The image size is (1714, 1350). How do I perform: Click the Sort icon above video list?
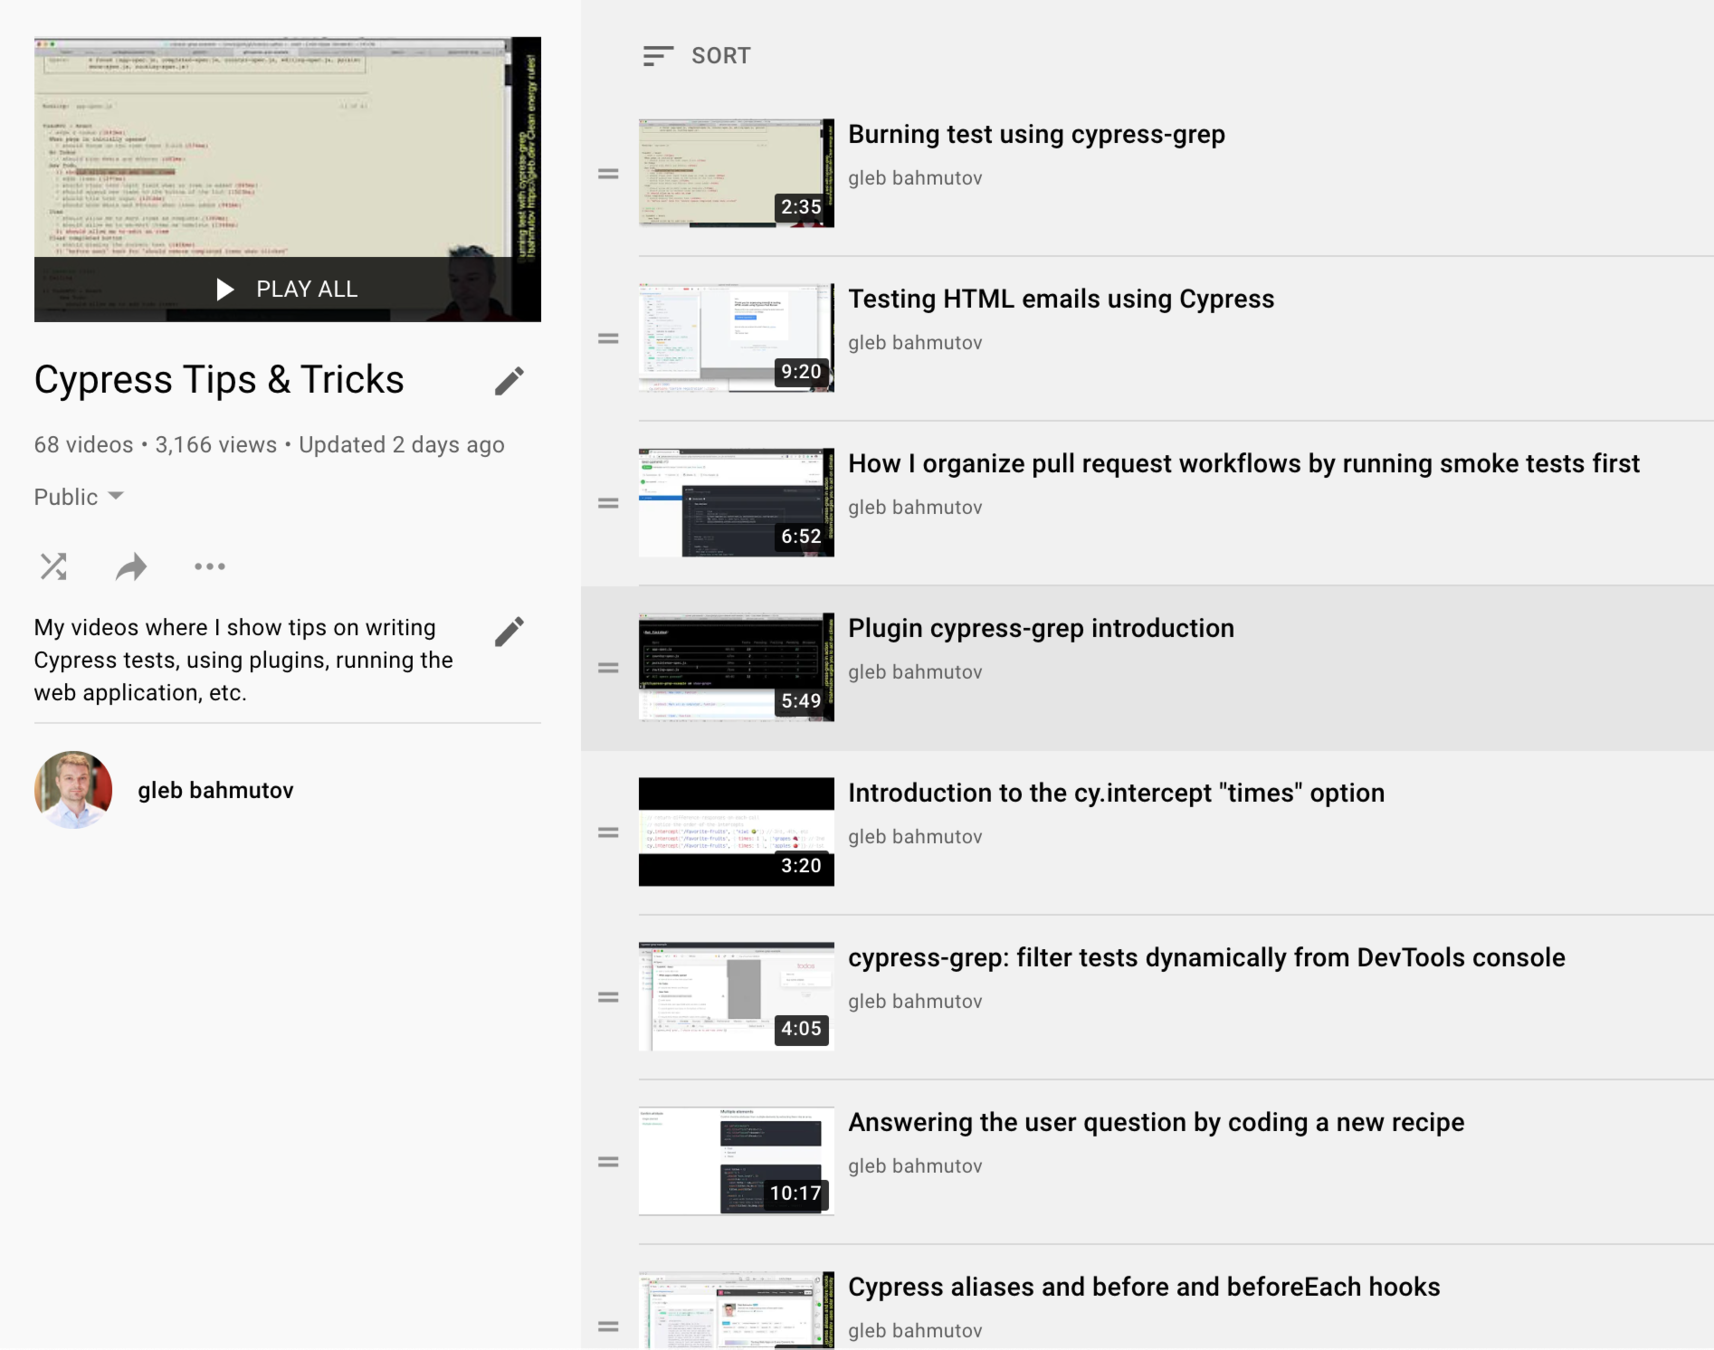coord(657,56)
